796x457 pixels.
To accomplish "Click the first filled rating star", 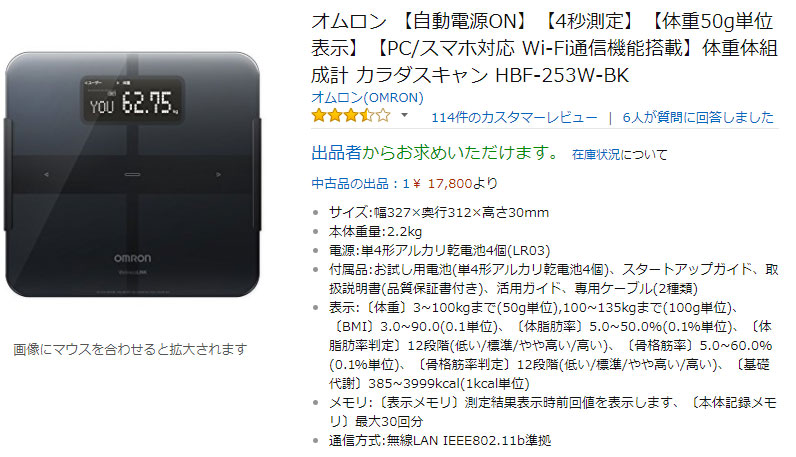I will (319, 116).
